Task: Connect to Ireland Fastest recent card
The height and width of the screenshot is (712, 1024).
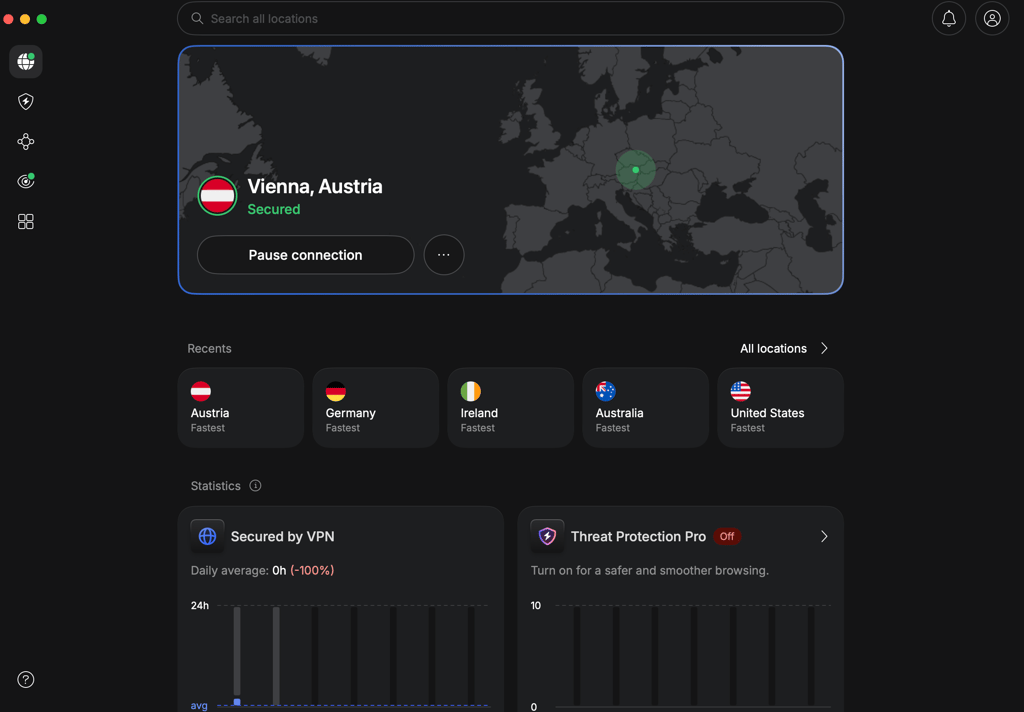Action: [x=511, y=408]
